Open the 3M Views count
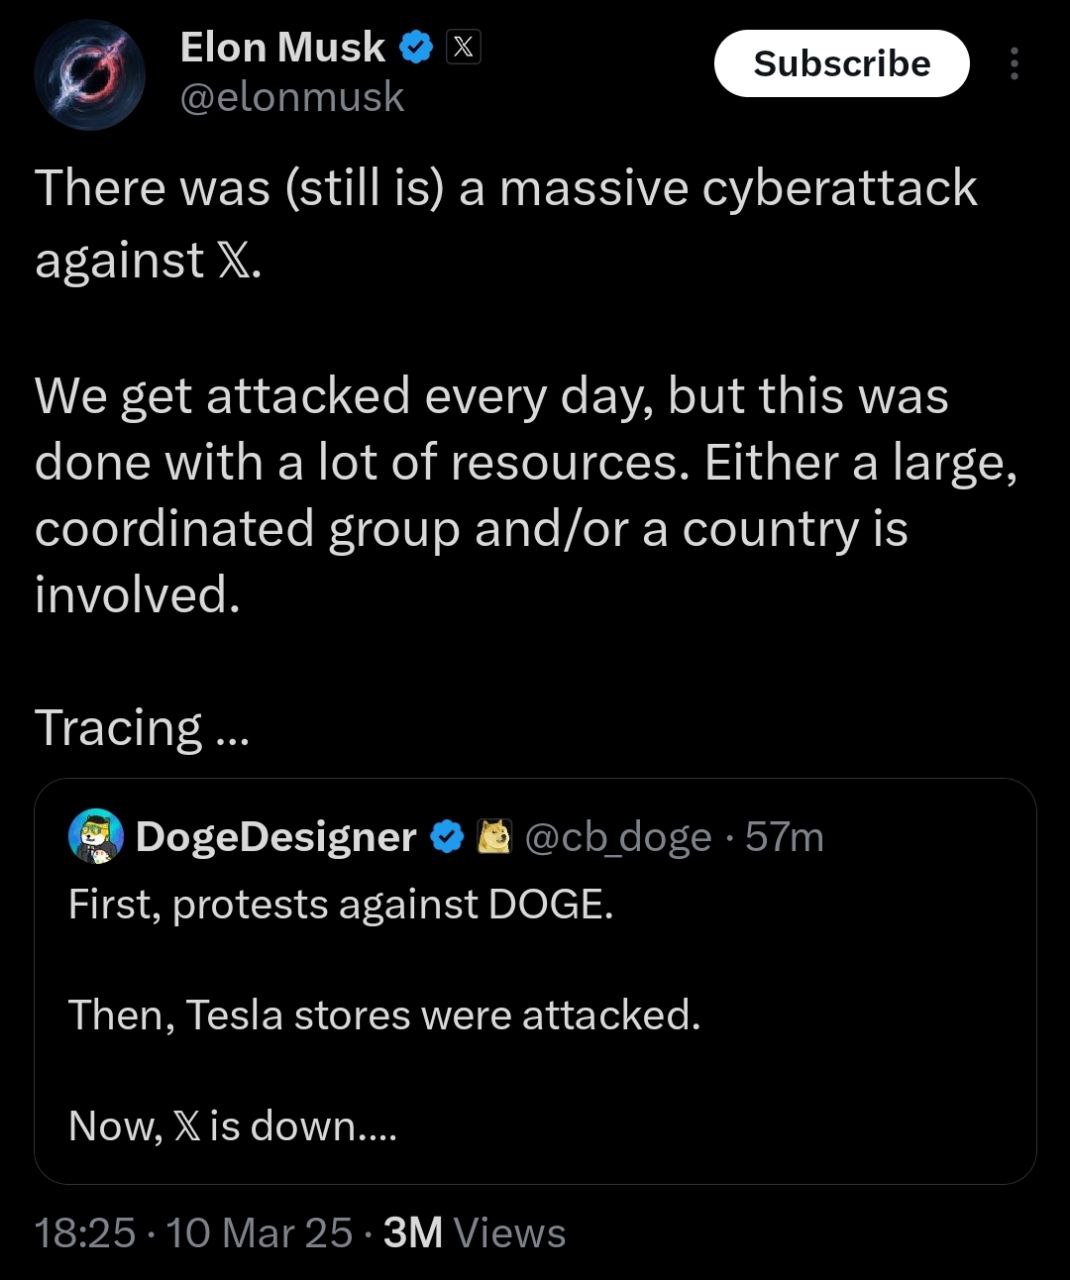Viewport: 1070px width, 1280px height. tap(474, 1233)
